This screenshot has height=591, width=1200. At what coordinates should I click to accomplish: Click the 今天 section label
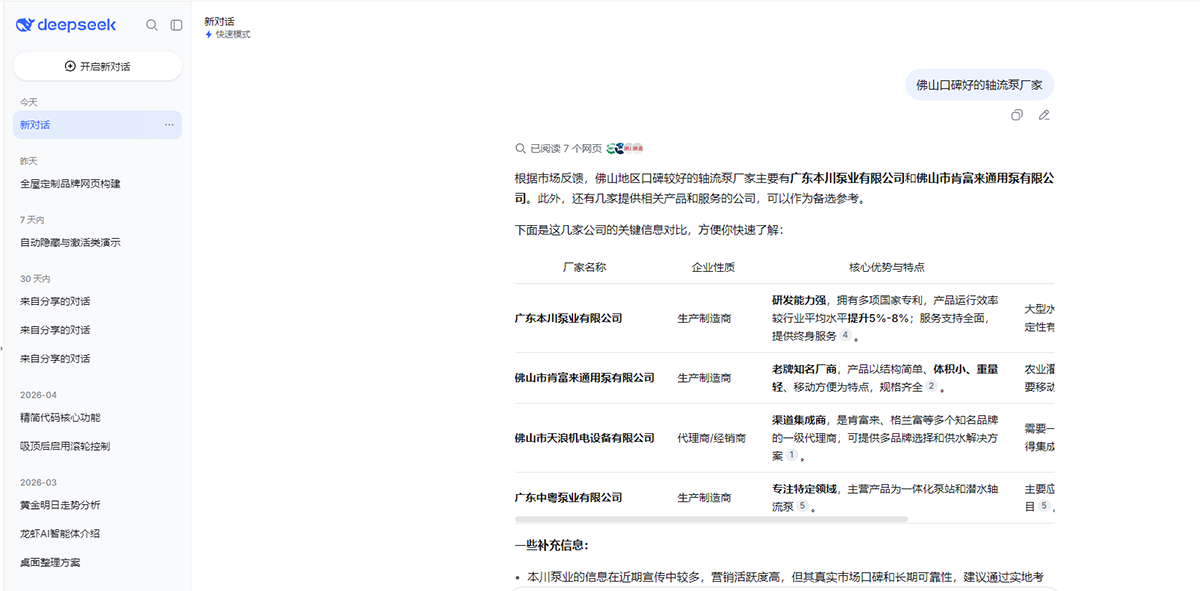pos(28,102)
